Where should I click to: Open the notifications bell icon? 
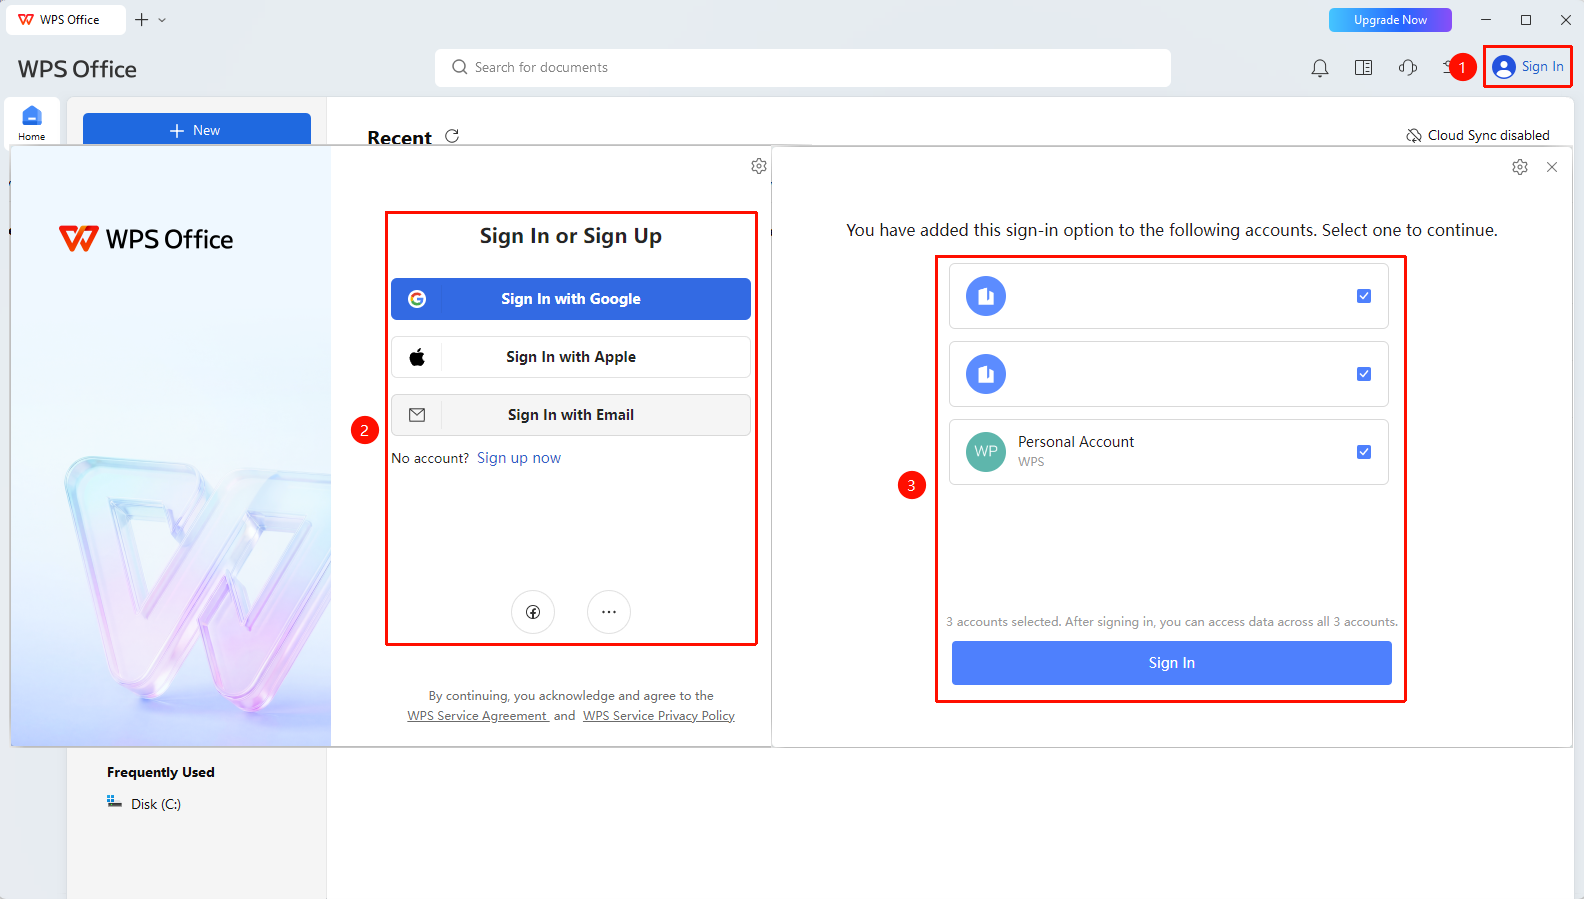[1320, 68]
